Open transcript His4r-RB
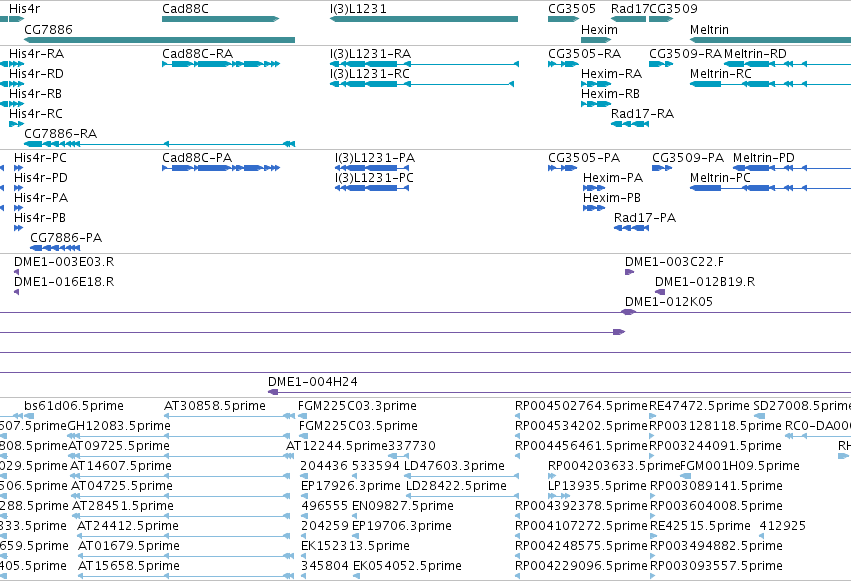Image resolution: width=851 pixels, height=581 pixels. pos(35,94)
